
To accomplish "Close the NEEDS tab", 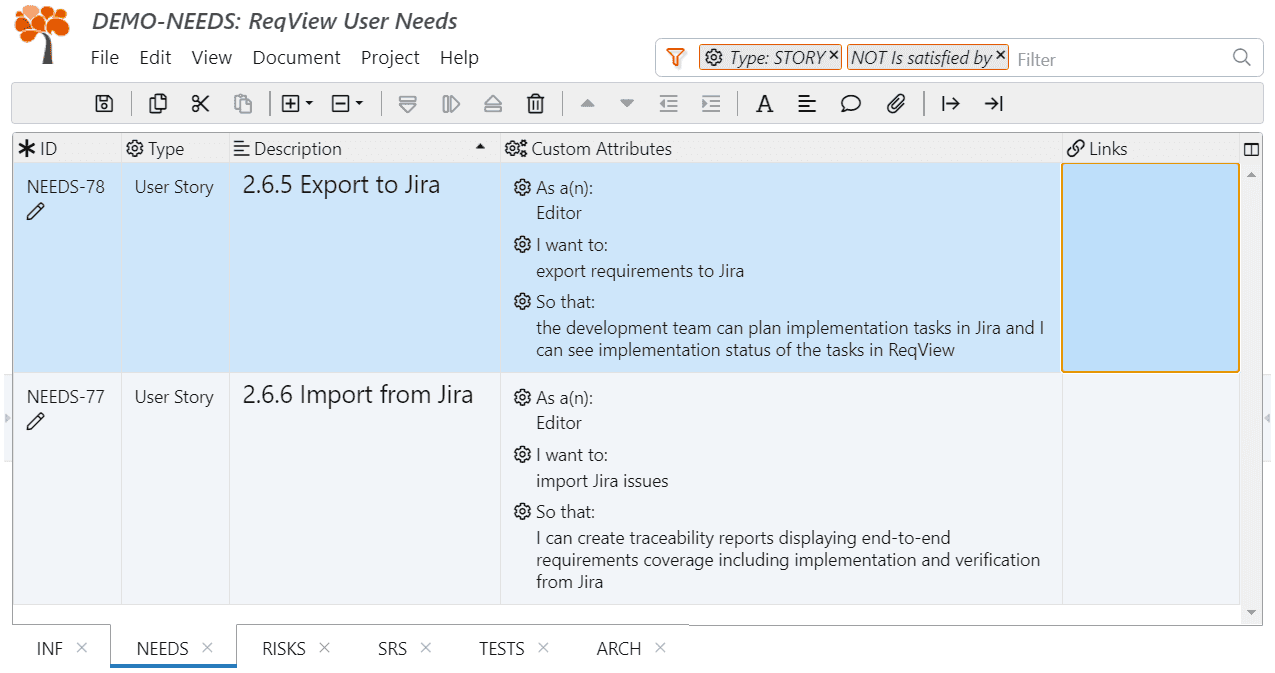I will (207, 648).
